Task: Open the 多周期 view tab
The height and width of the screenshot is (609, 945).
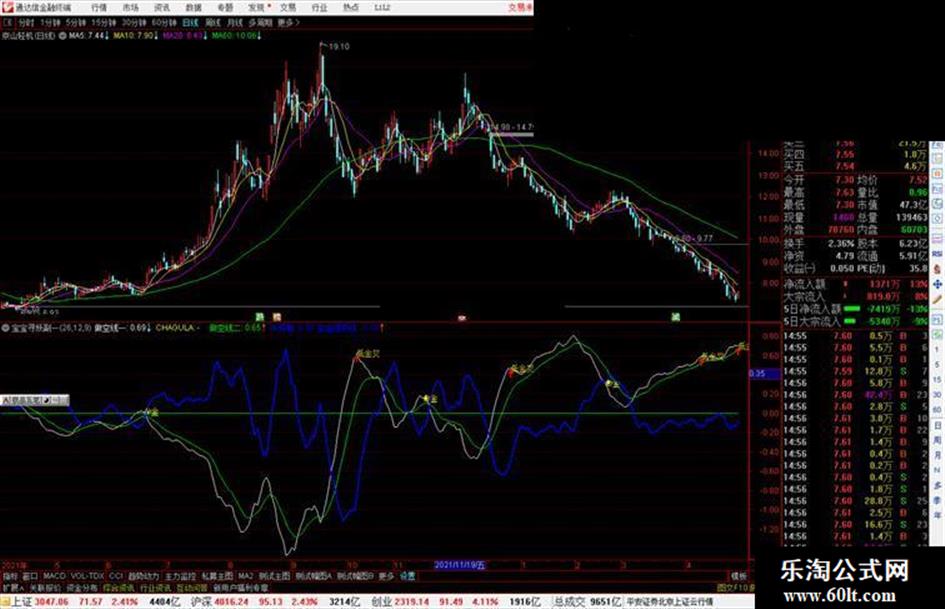Action: click(260, 22)
